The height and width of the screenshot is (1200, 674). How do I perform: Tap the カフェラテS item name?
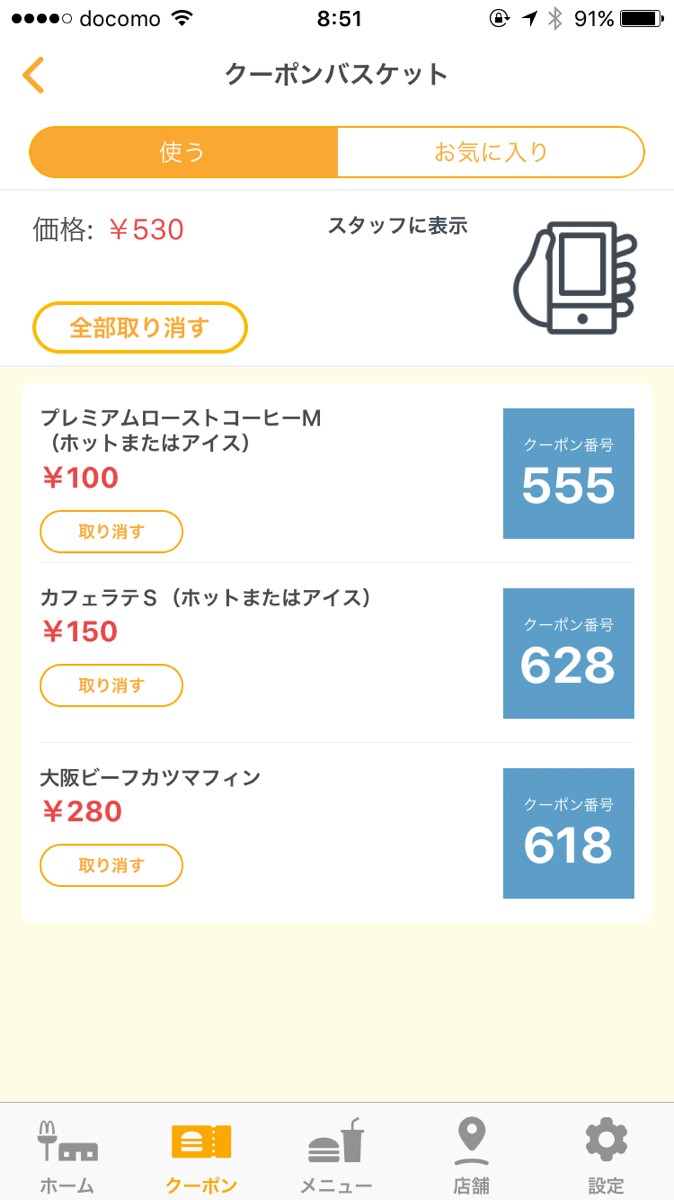tap(206, 598)
